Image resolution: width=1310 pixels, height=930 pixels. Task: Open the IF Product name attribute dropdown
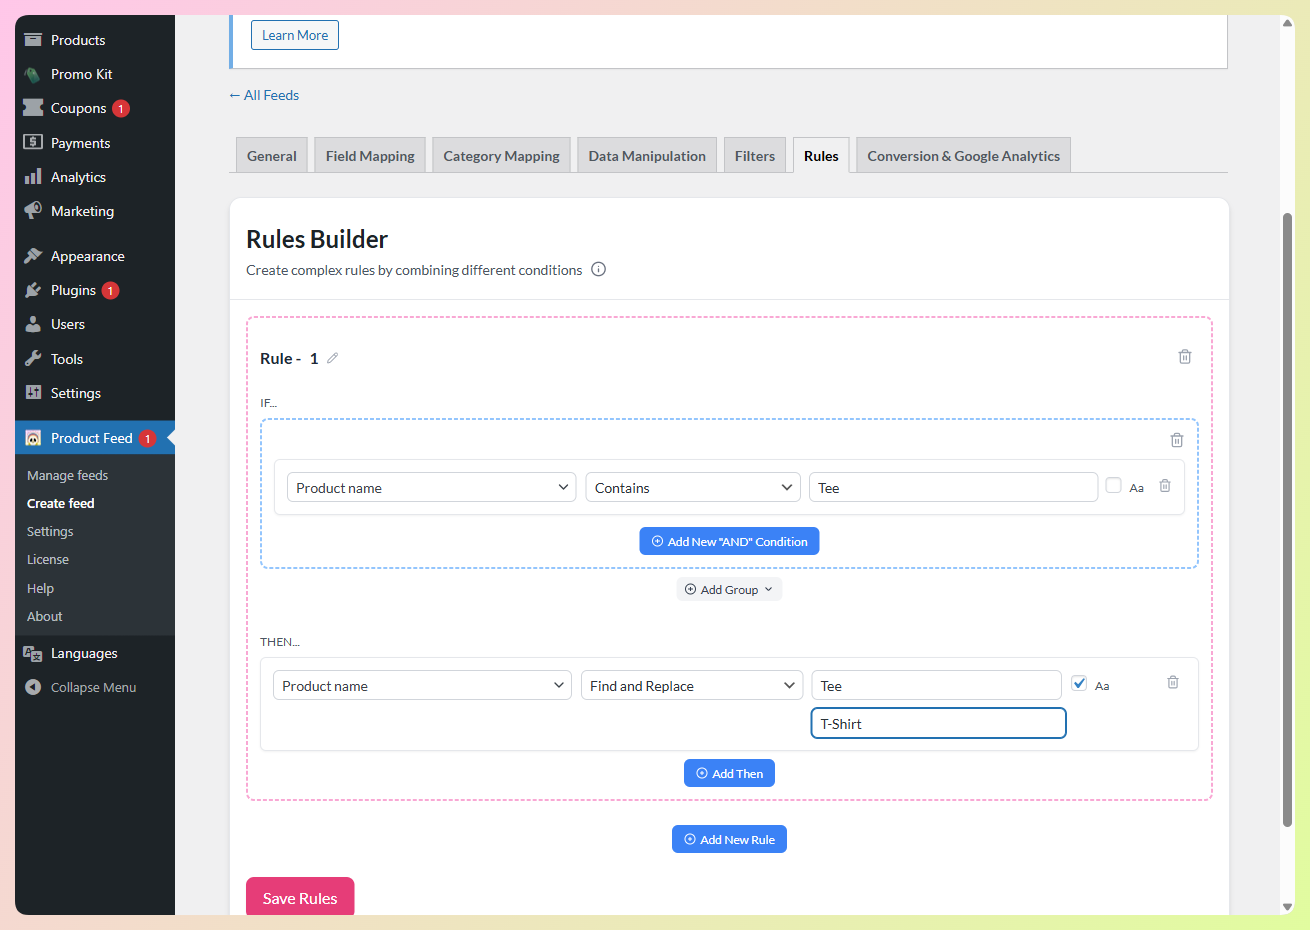click(x=431, y=487)
